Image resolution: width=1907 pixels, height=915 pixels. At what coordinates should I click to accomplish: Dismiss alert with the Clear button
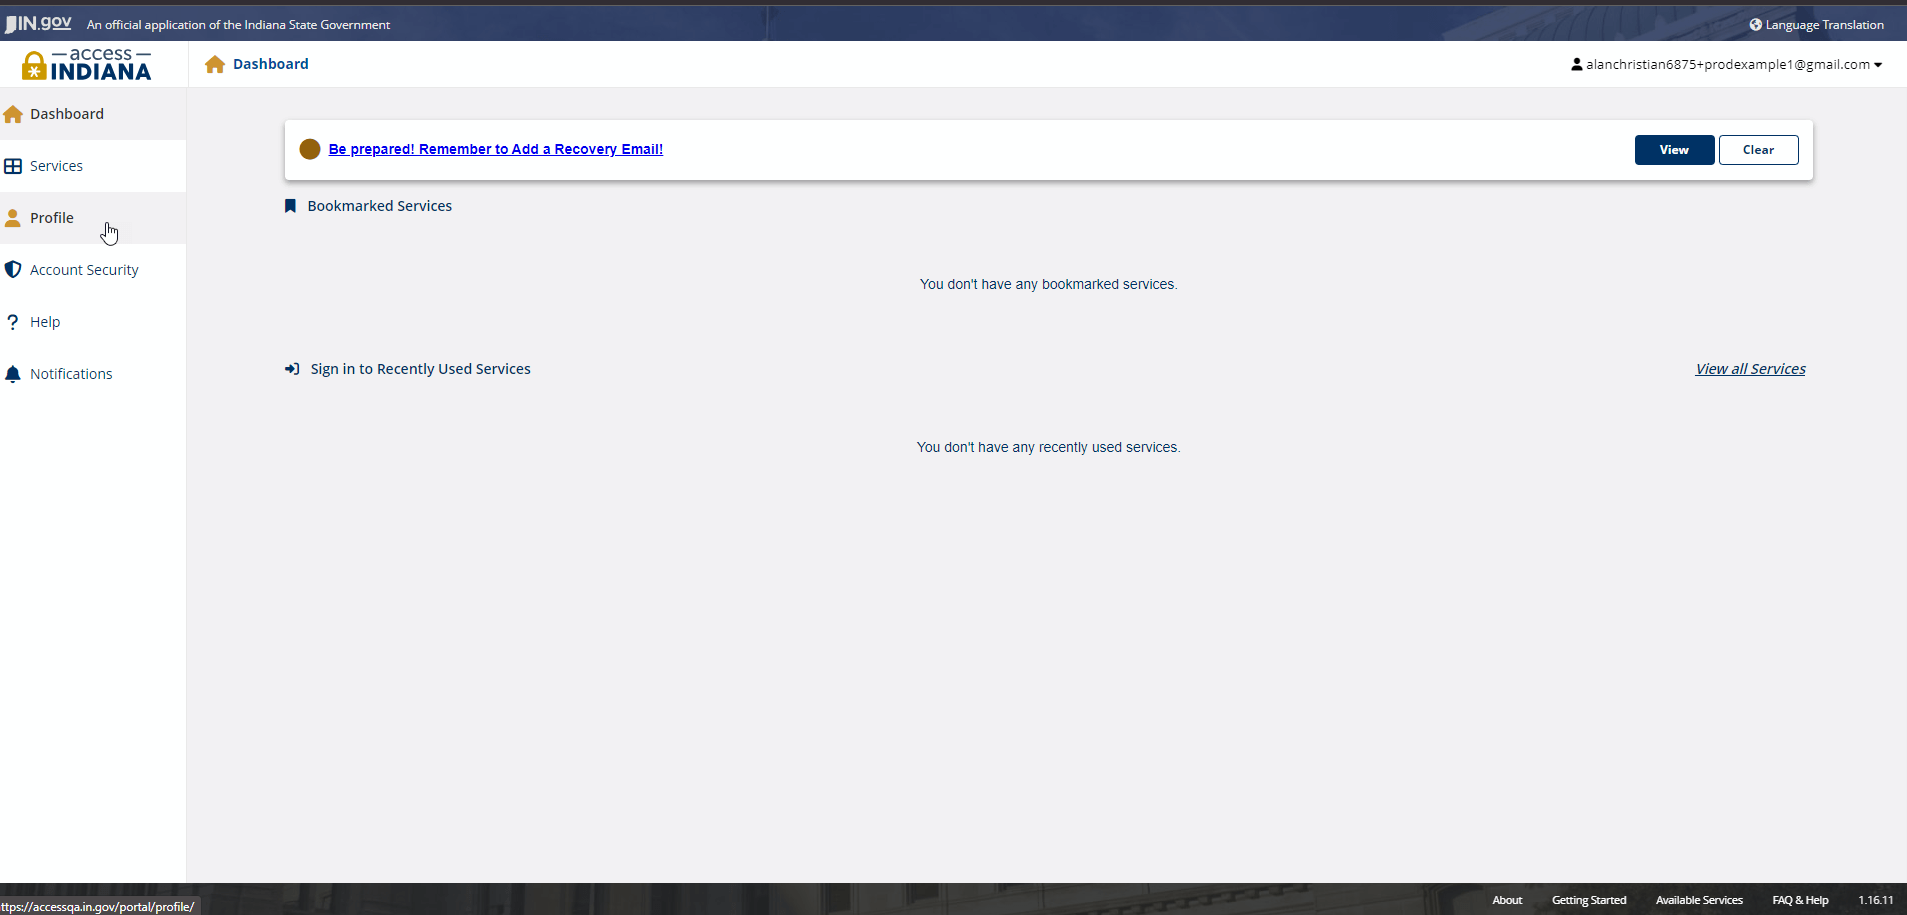[1758, 150]
